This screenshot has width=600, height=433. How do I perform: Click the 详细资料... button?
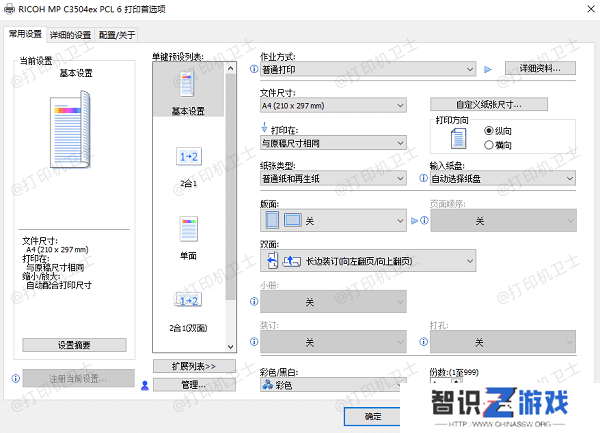pyautogui.click(x=540, y=68)
